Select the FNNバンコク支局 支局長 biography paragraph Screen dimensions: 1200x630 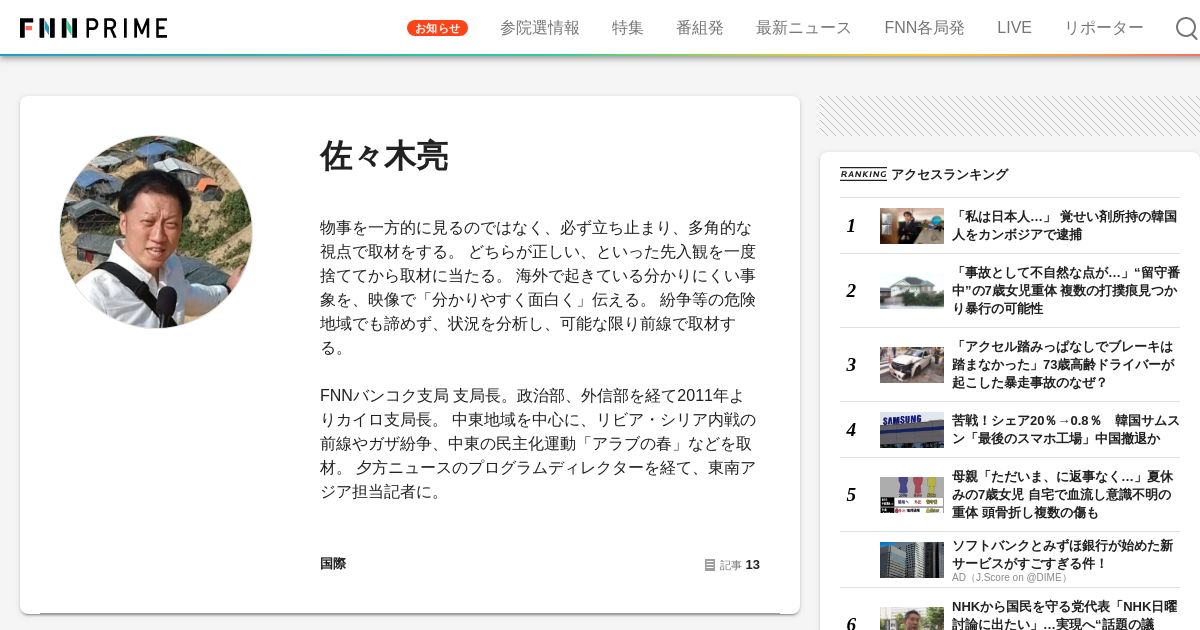pyautogui.click(x=538, y=444)
